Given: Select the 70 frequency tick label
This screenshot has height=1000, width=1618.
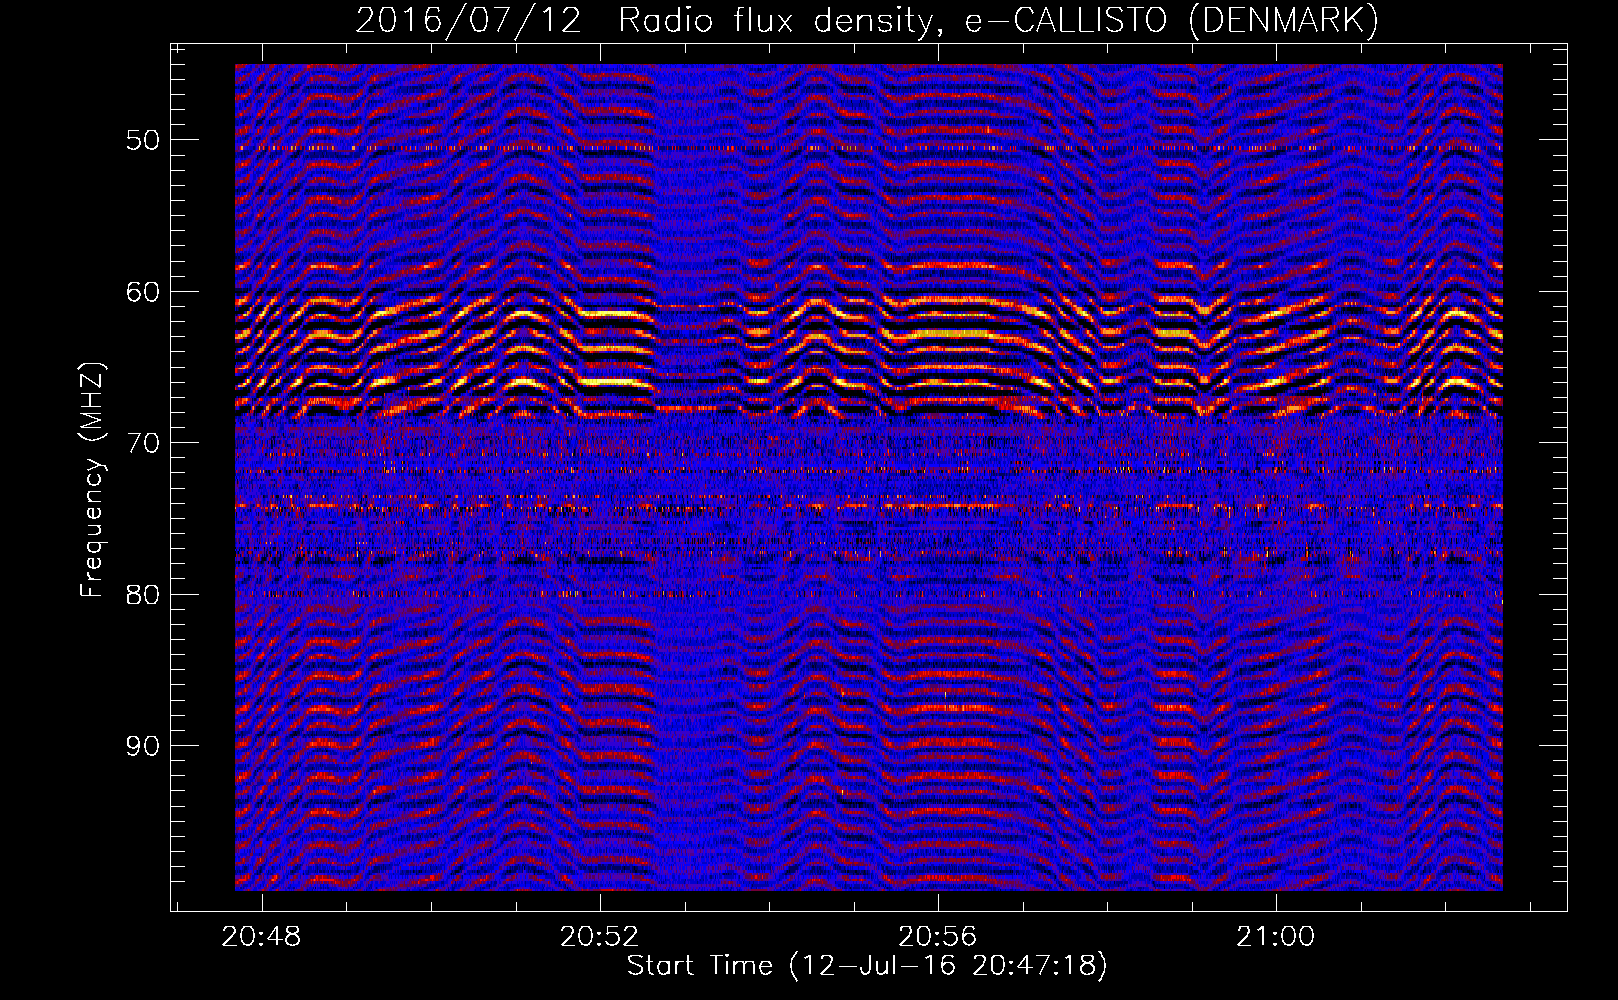Looking at the screenshot, I should tap(143, 443).
